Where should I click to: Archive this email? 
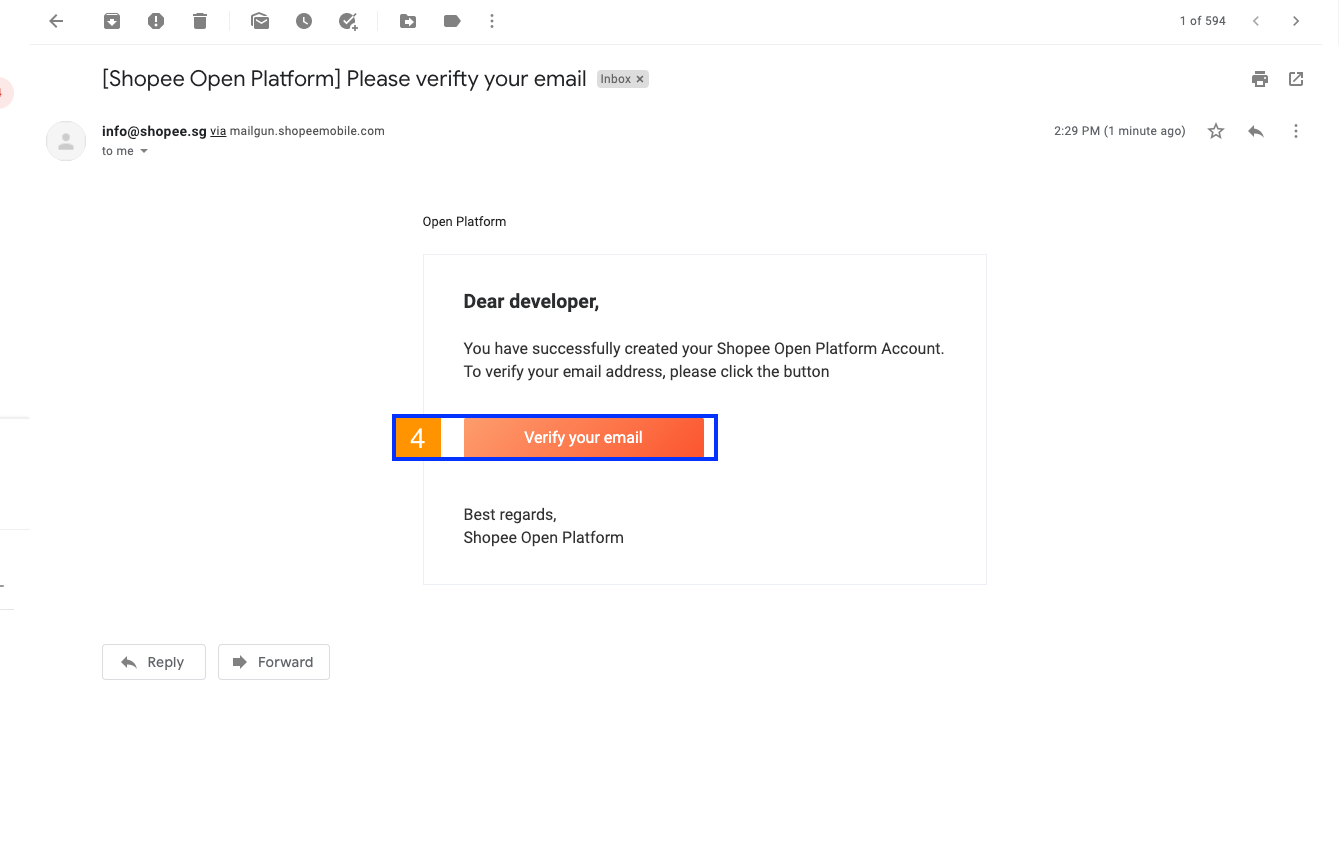pos(112,21)
